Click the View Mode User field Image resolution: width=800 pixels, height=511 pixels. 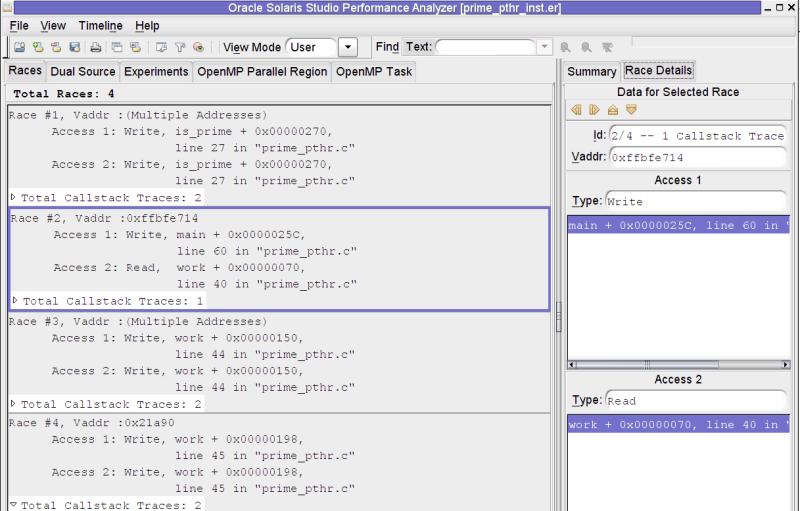pyautogui.click(x=311, y=47)
